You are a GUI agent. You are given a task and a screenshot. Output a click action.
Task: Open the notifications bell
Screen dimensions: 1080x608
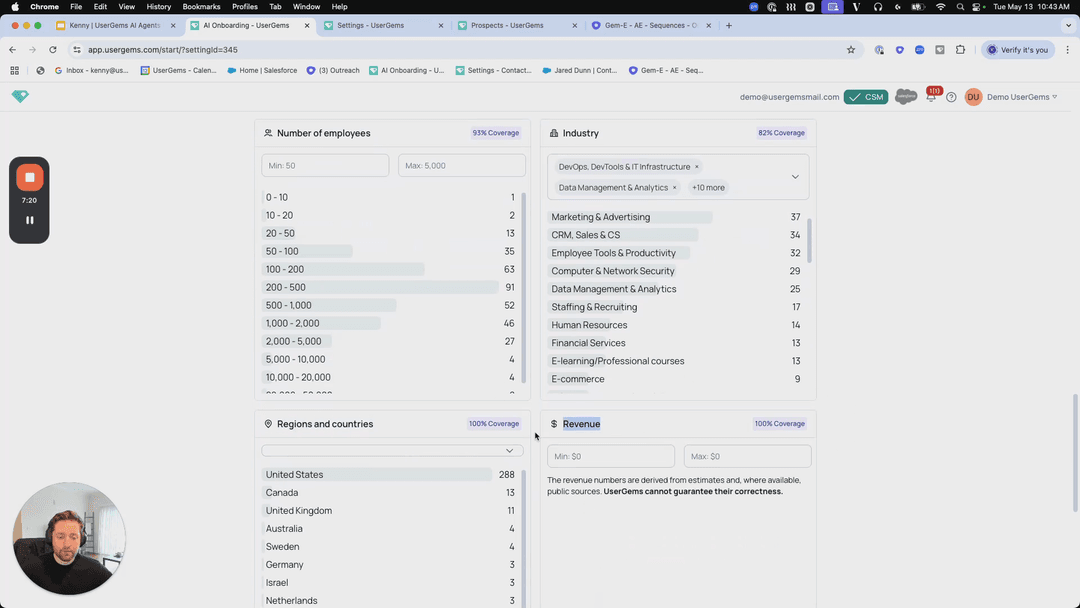(x=931, y=97)
